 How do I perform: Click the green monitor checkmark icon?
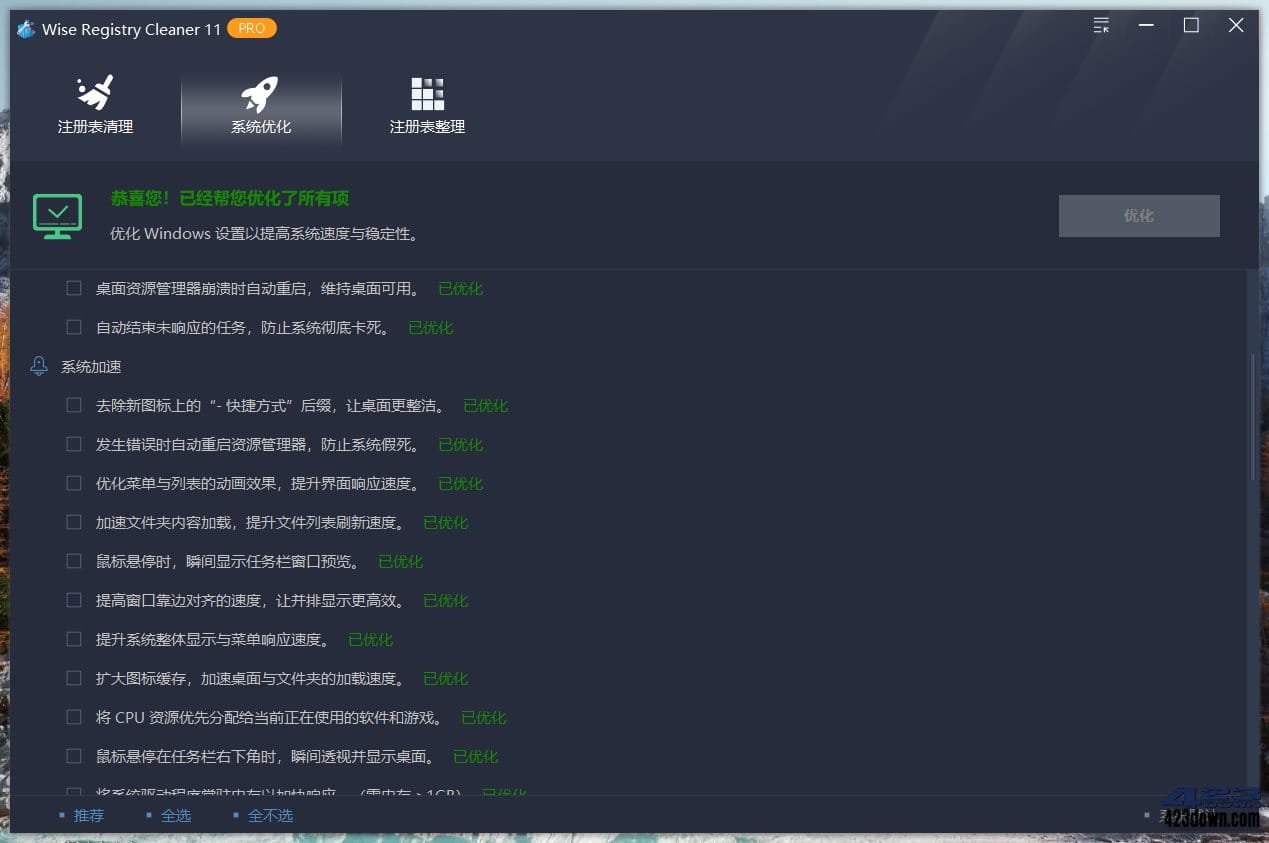57,216
